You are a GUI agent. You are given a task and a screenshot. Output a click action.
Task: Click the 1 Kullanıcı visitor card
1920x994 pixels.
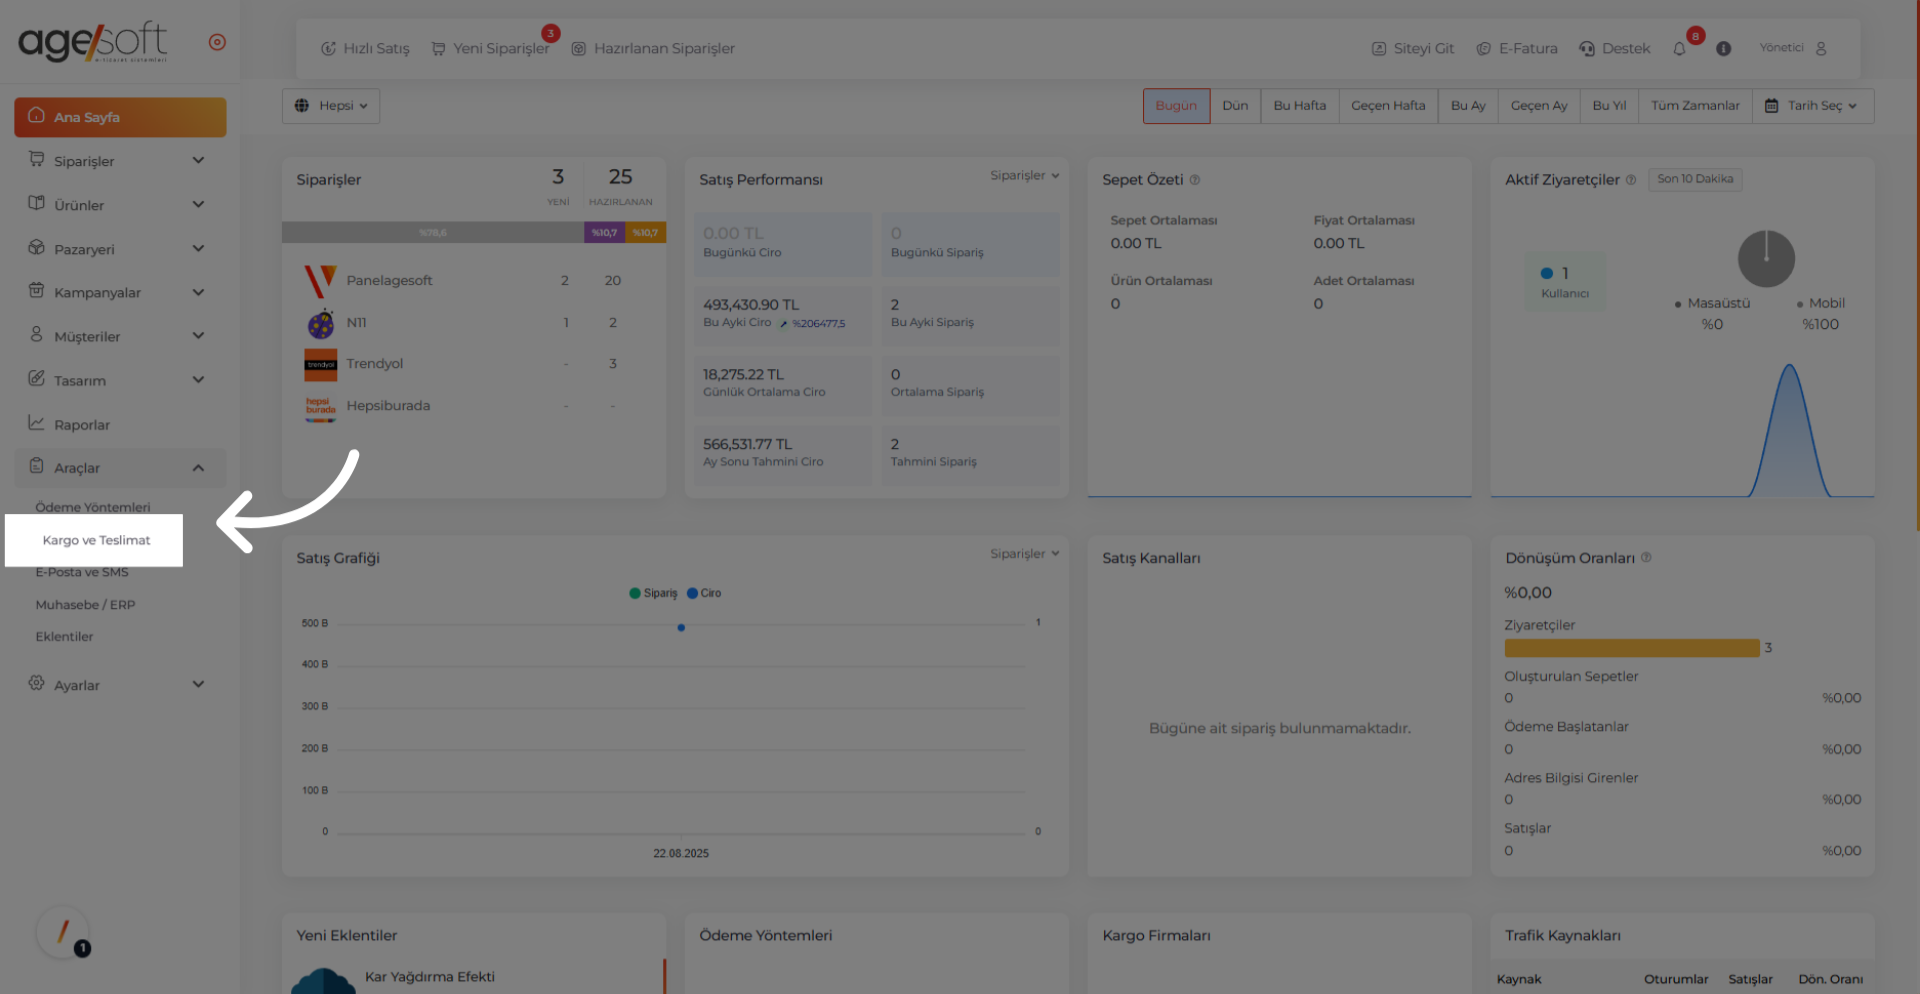point(1565,282)
